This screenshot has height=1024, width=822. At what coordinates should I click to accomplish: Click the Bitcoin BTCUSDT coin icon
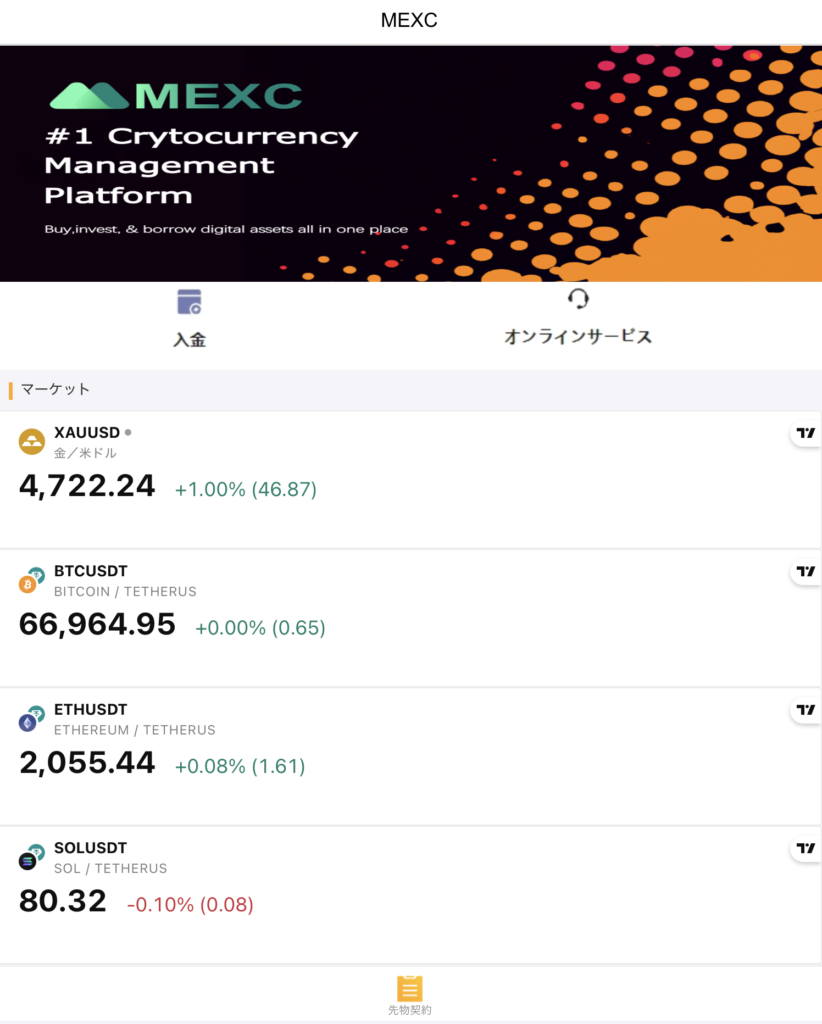[31, 580]
